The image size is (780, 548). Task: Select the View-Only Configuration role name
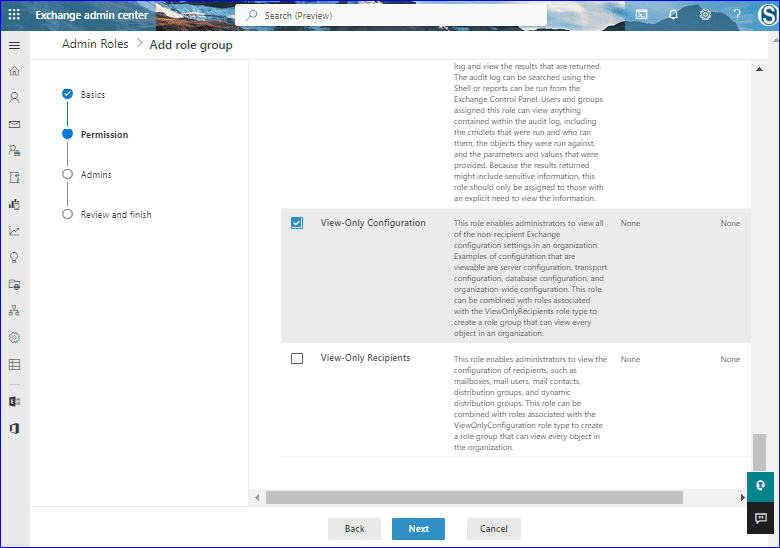tap(373, 223)
